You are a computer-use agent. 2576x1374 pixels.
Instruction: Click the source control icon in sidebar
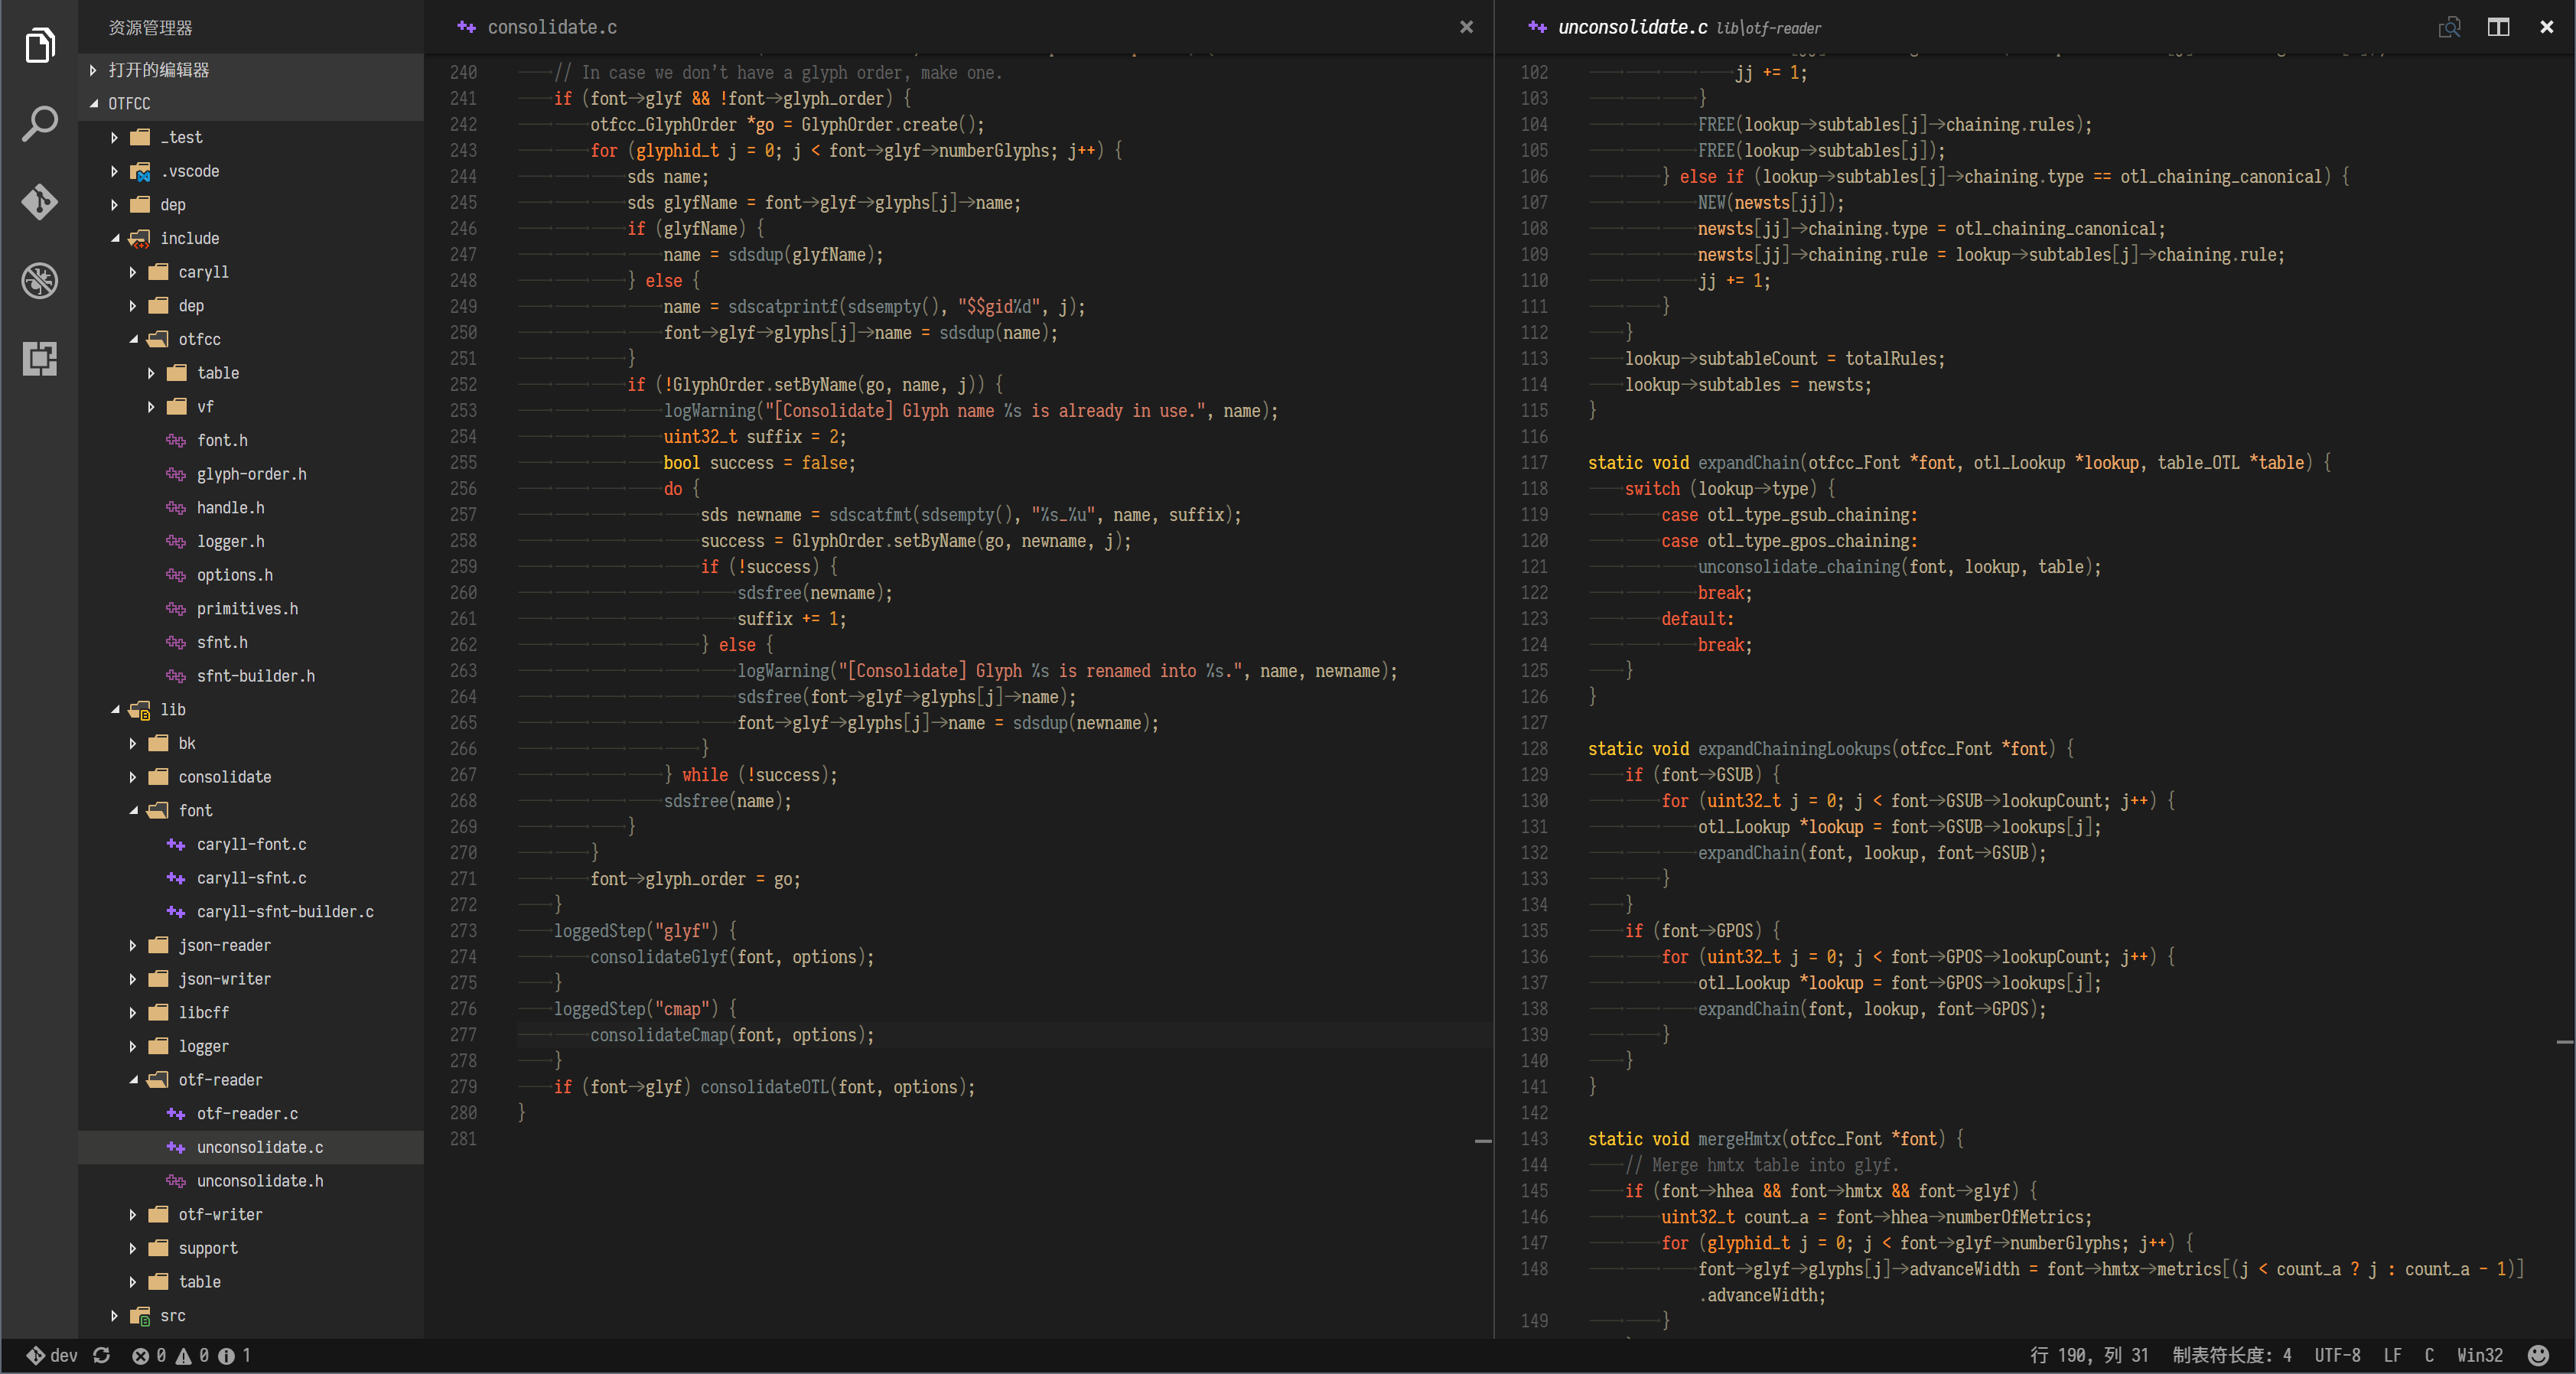point(43,203)
